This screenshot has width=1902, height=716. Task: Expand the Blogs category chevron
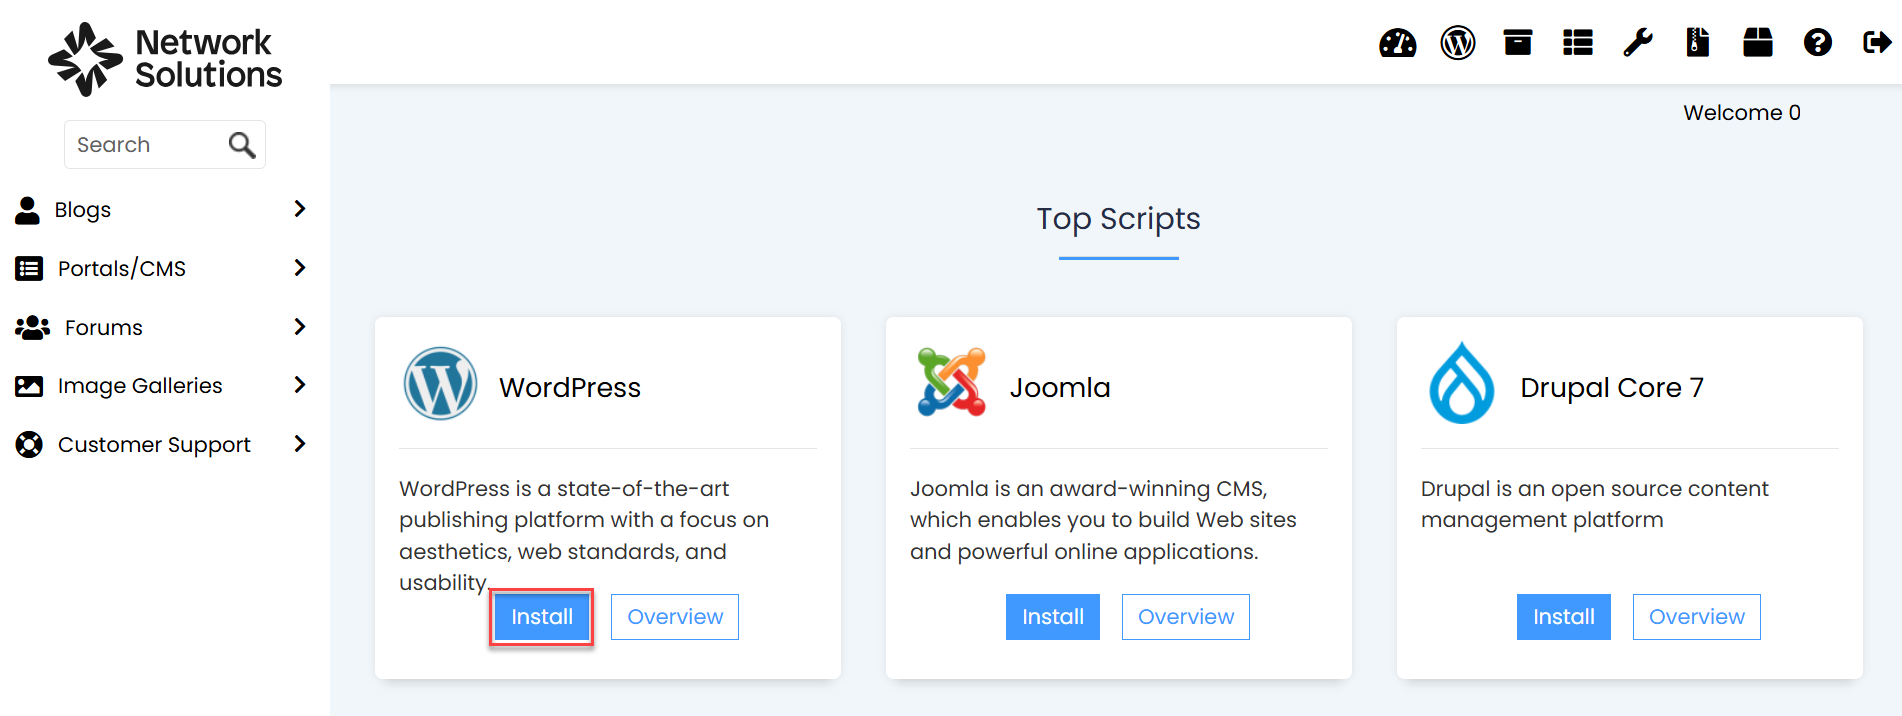(300, 209)
